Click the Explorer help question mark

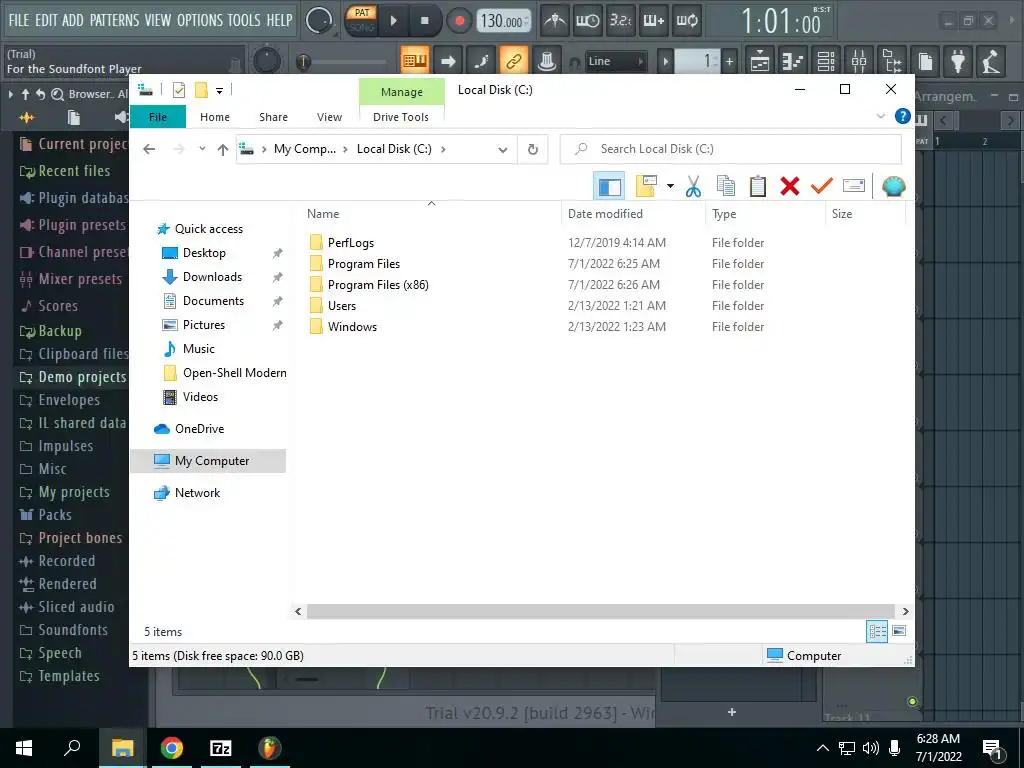pos(903,116)
